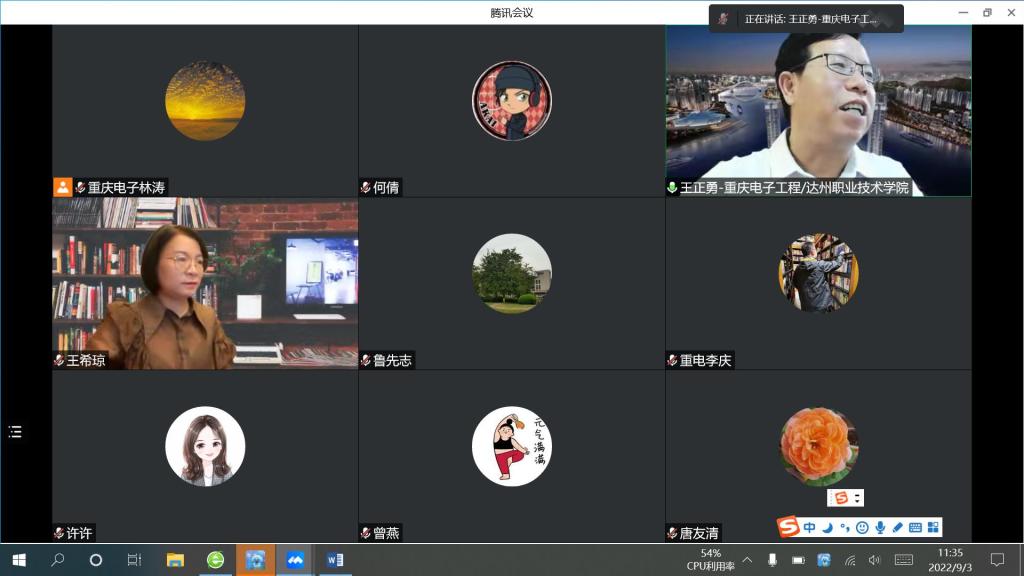Open Tencent Meeting from the taskbar
1024x576 pixels.
295,560
